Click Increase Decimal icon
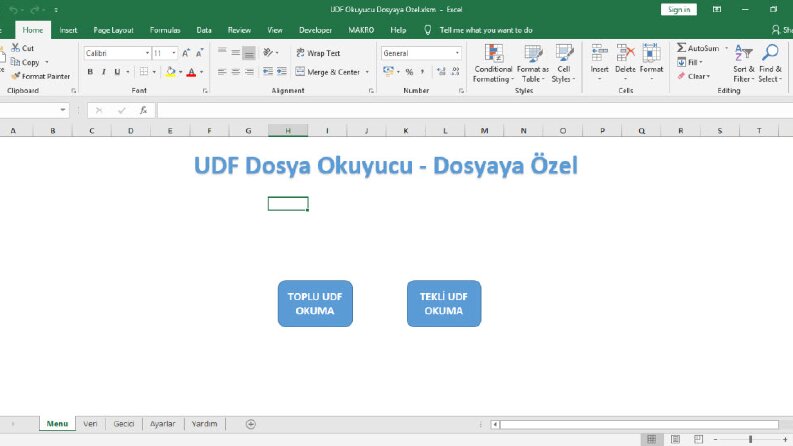Image resolution: width=793 pixels, height=446 pixels. (x=442, y=72)
